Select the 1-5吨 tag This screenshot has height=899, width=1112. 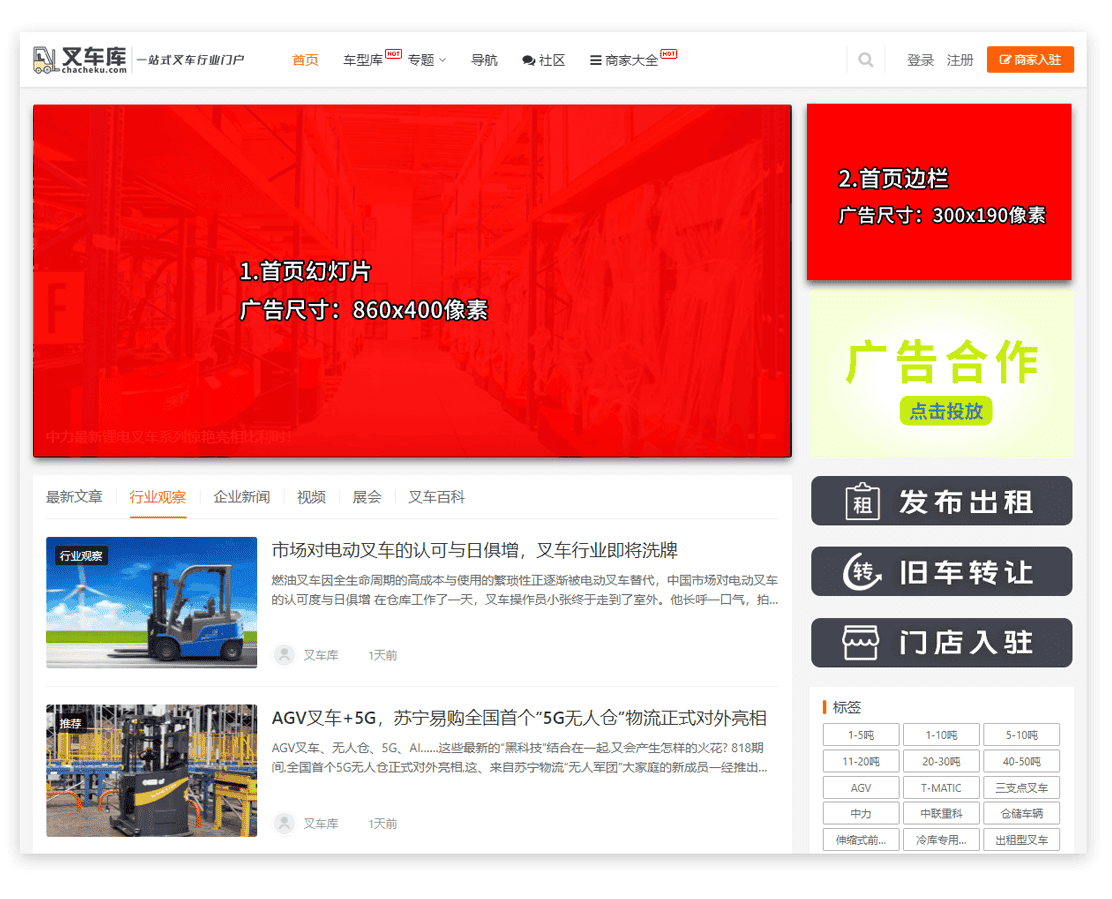861,735
